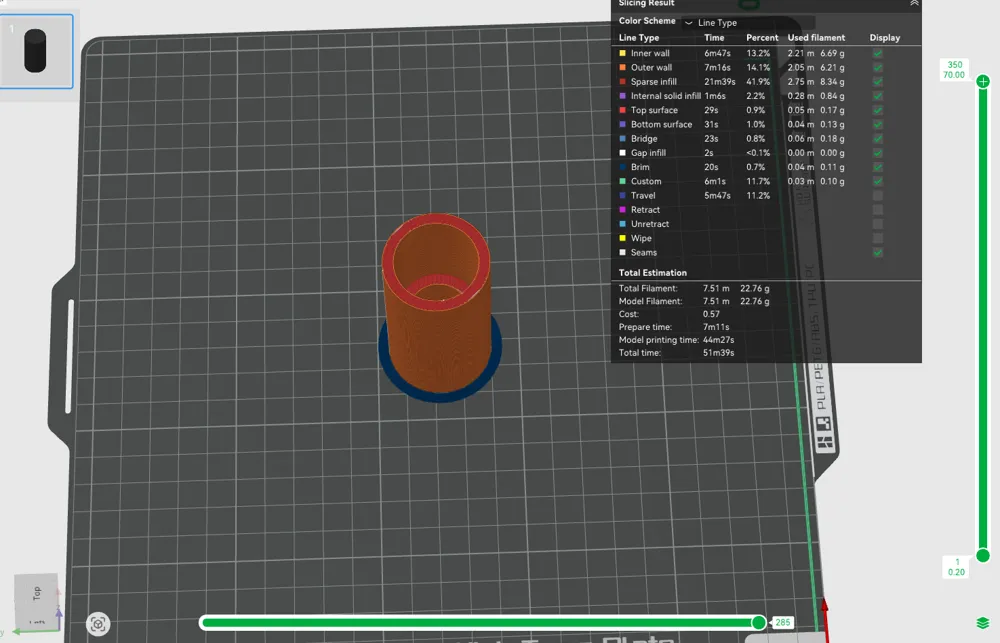Enable the Travel display checkbox
Image resolution: width=1000 pixels, height=643 pixels.
coord(878,196)
